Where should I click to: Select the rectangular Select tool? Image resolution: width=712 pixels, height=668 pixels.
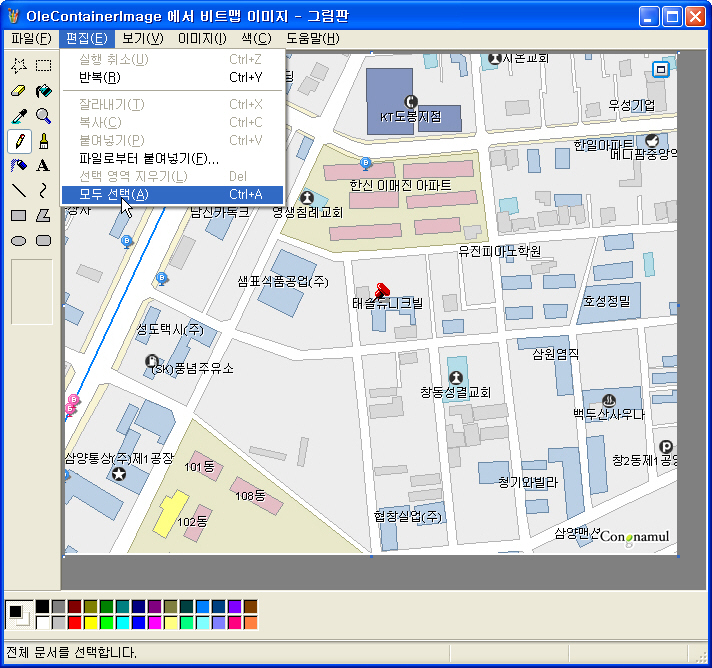click(x=44, y=65)
